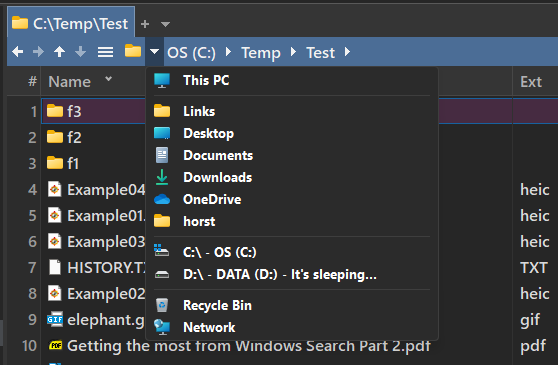This screenshot has height=365, width=558.
Task: Expand the arrow after OS (C:) breadcrumb
Action: [x=229, y=52]
